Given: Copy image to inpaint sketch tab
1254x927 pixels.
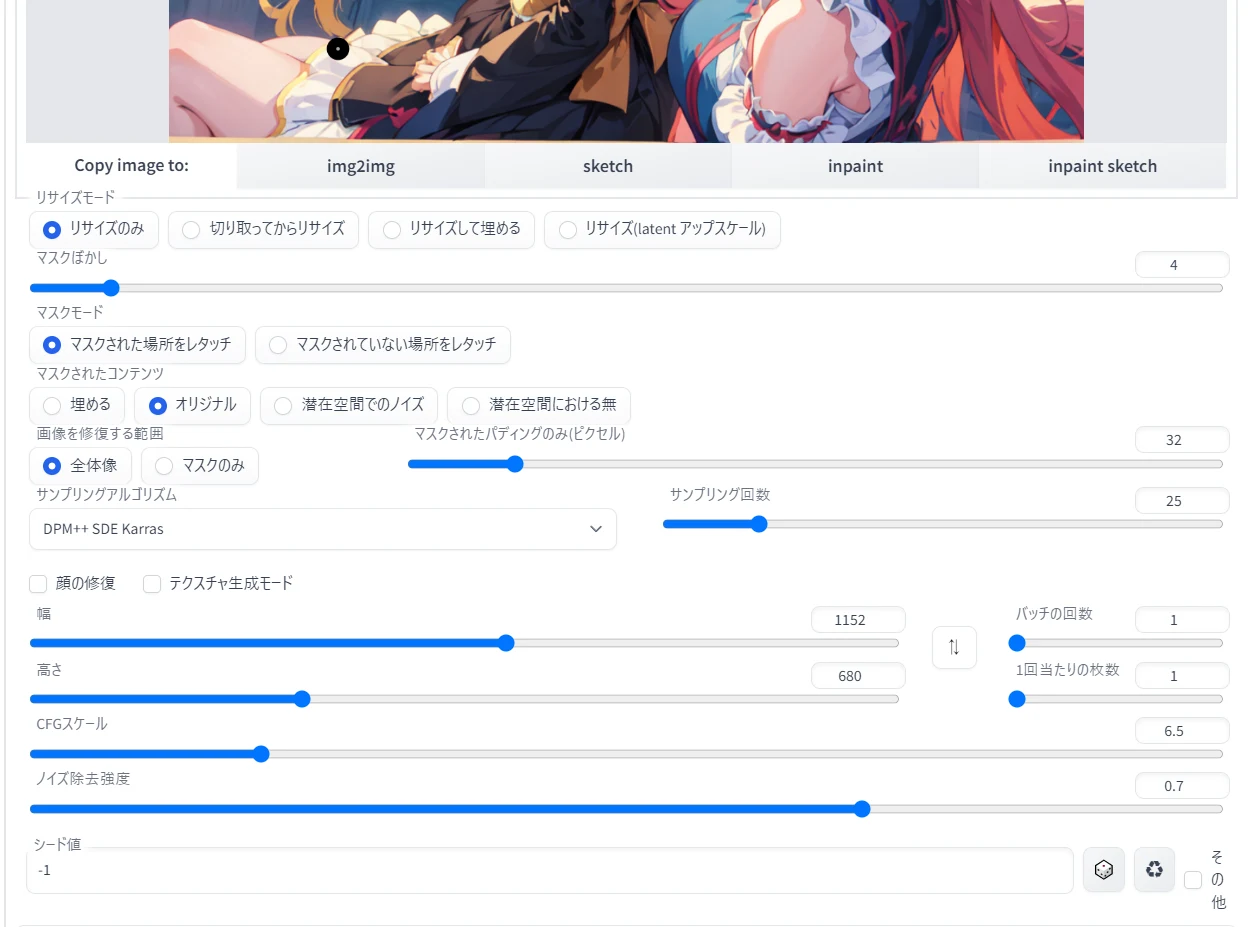Looking at the screenshot, I should 1102,166.
